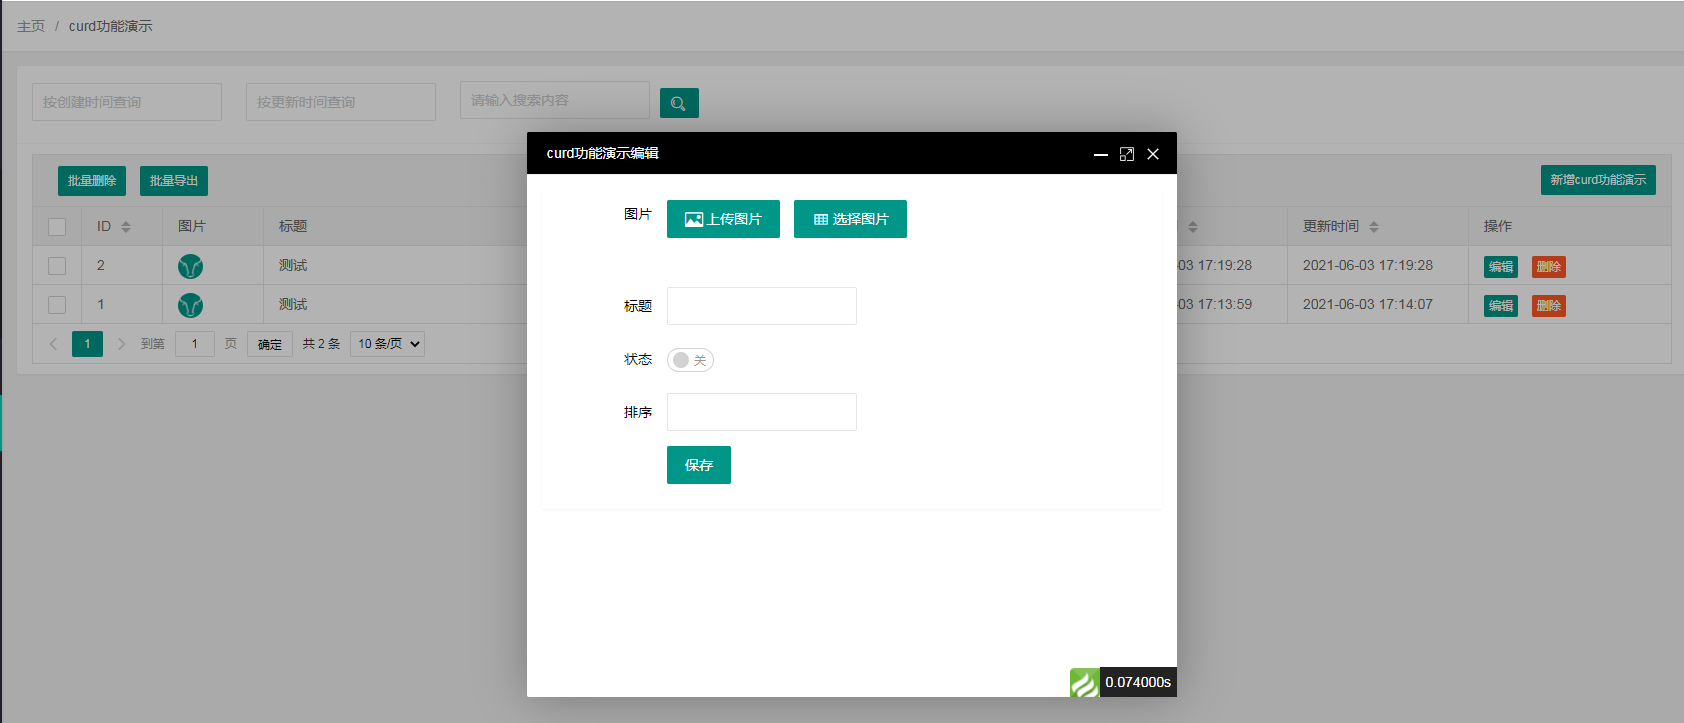
Task: Click 删除 for the 17:14:07 row
Action: (1549, 306)
